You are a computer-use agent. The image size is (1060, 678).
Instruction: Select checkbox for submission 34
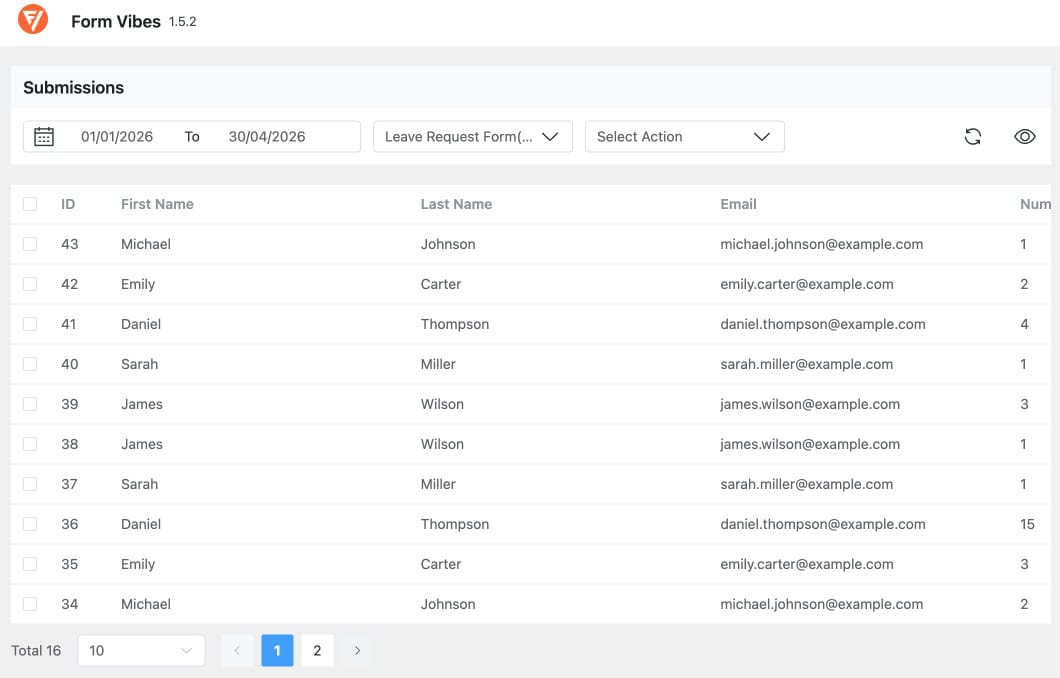point(30,604)
